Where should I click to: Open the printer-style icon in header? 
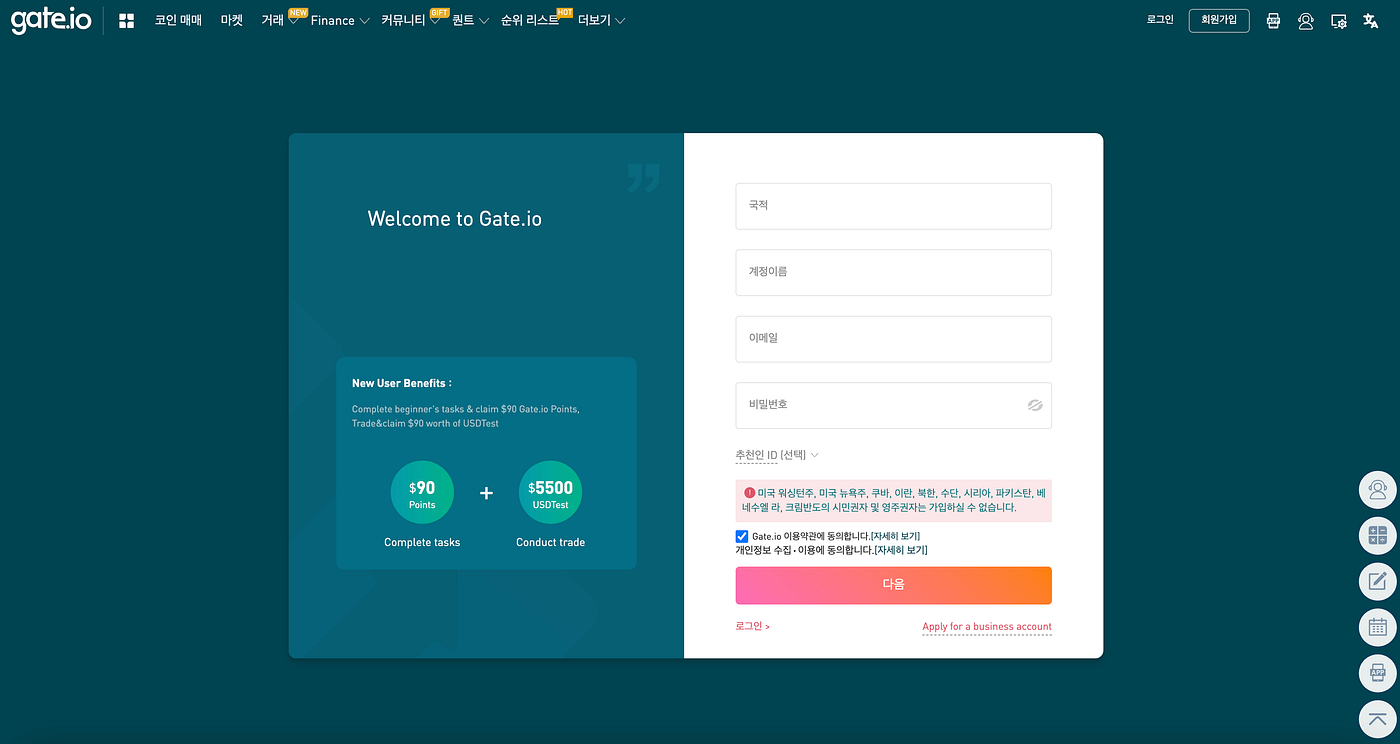[x=1273, y=21]
